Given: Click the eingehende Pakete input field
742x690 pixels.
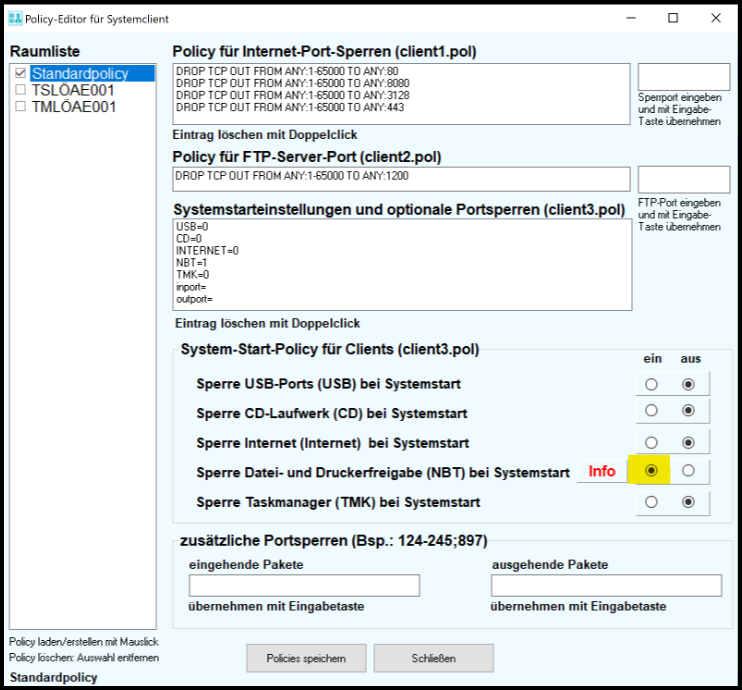Looking at the screenshot, I should click(304, 585).
